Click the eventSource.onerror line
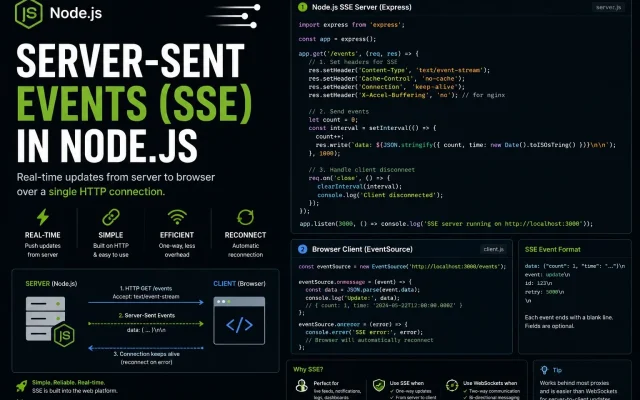Image resolution: width=640 pixels, height=400 pixels. (x=353, y=324)
